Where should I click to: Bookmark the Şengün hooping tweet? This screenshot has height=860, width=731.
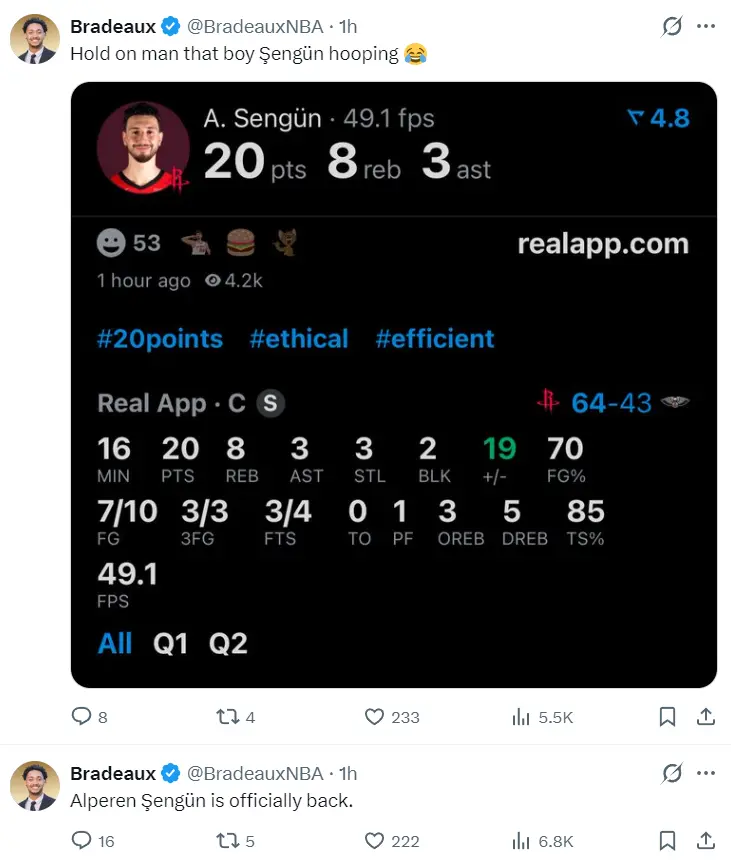click(667, 716)
